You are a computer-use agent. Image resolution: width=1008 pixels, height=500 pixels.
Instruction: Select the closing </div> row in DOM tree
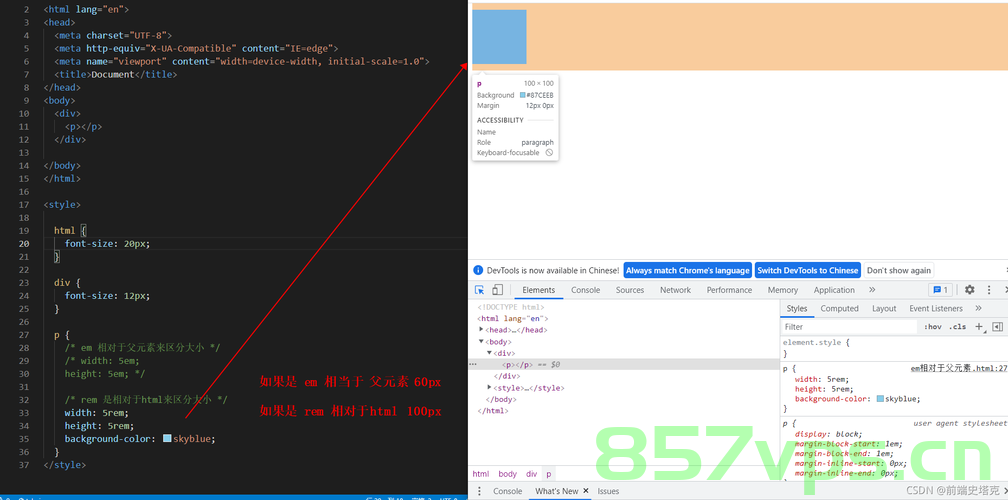[x=506, y=376]
